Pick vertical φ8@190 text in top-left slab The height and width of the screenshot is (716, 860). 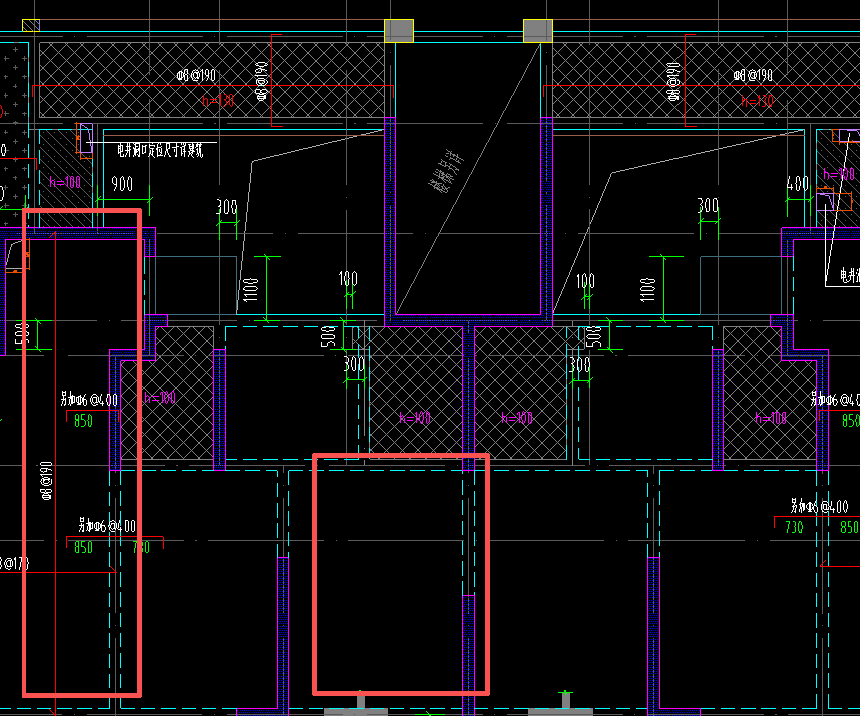pyautogui.click(x=262, y=81)
